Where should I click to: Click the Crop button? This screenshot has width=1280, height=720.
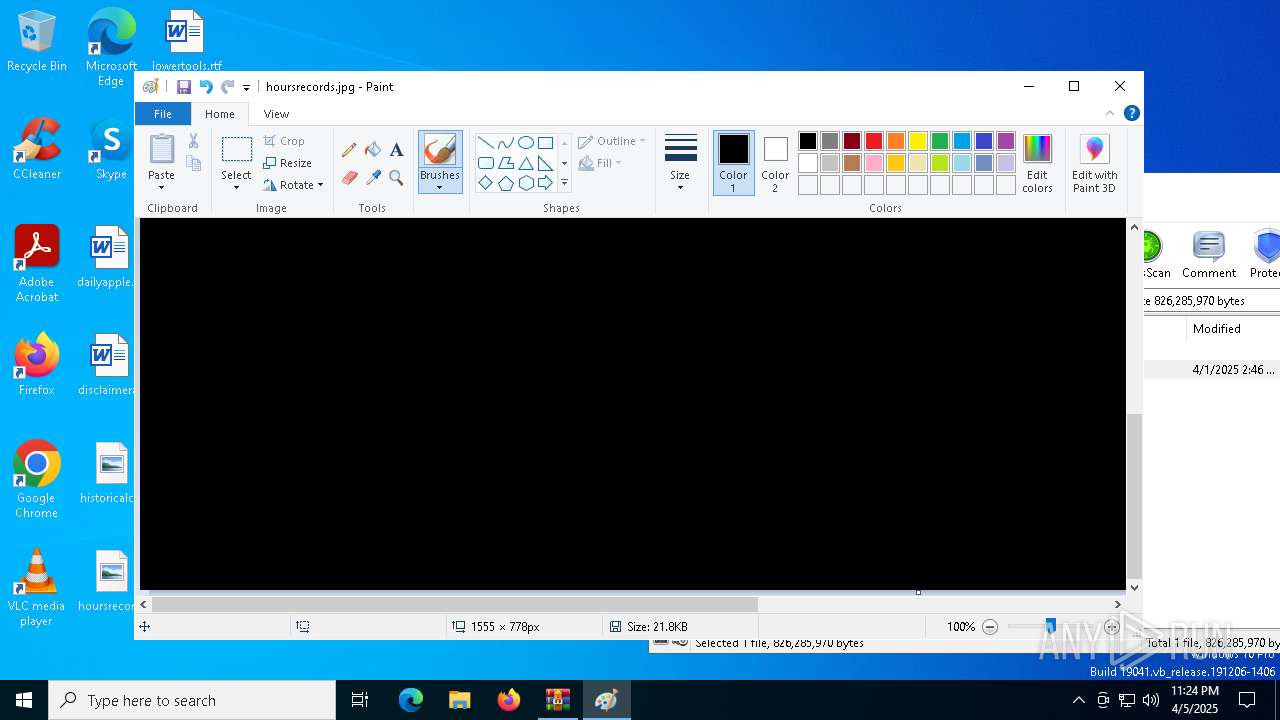coord(284,141)
